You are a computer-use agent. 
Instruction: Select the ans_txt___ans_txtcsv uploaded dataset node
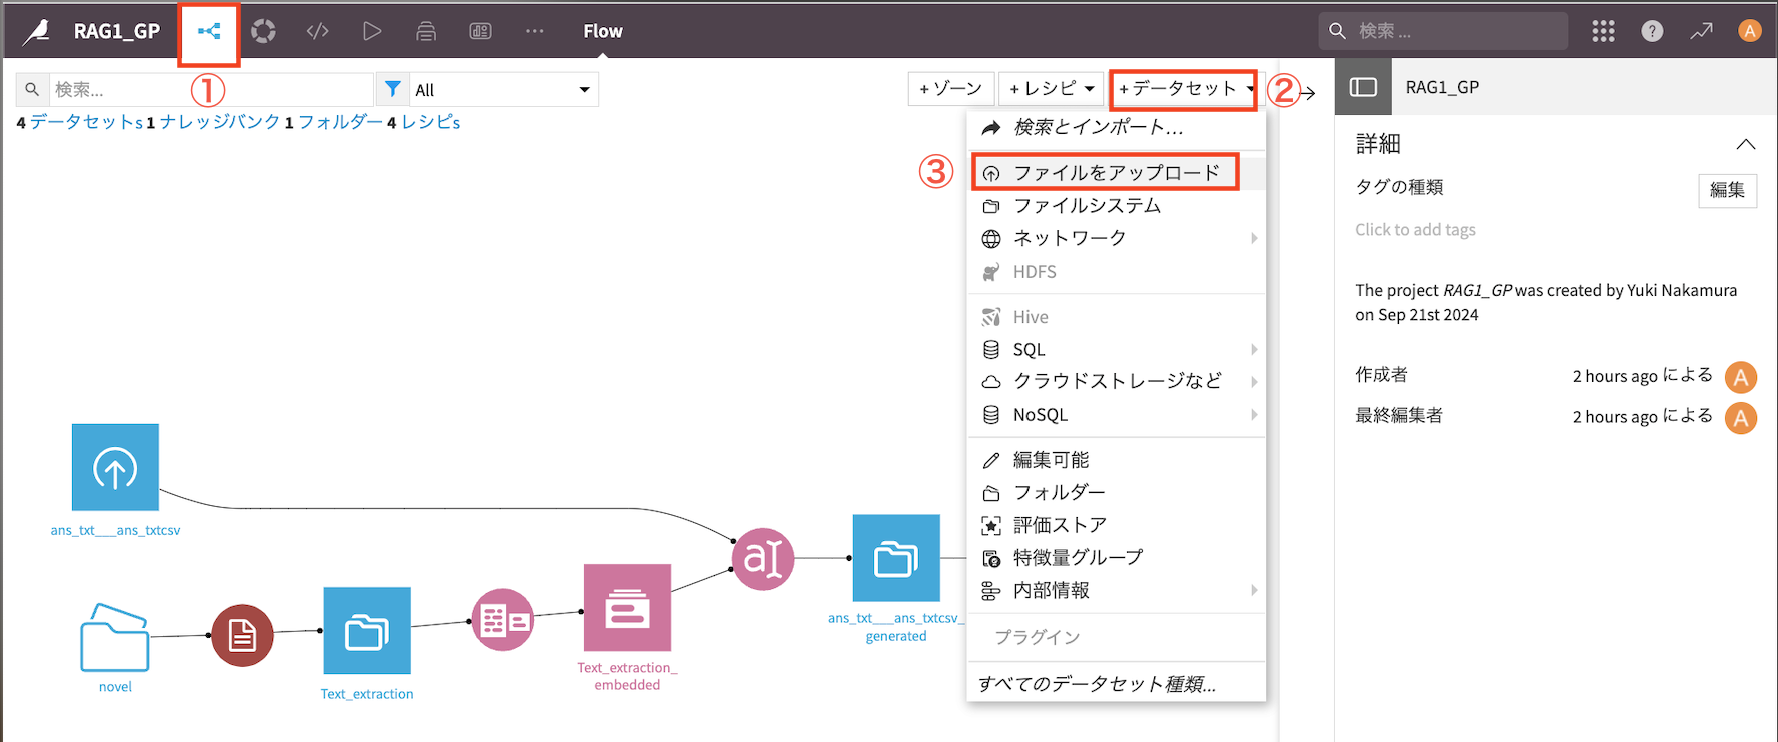tap(115, 467)
